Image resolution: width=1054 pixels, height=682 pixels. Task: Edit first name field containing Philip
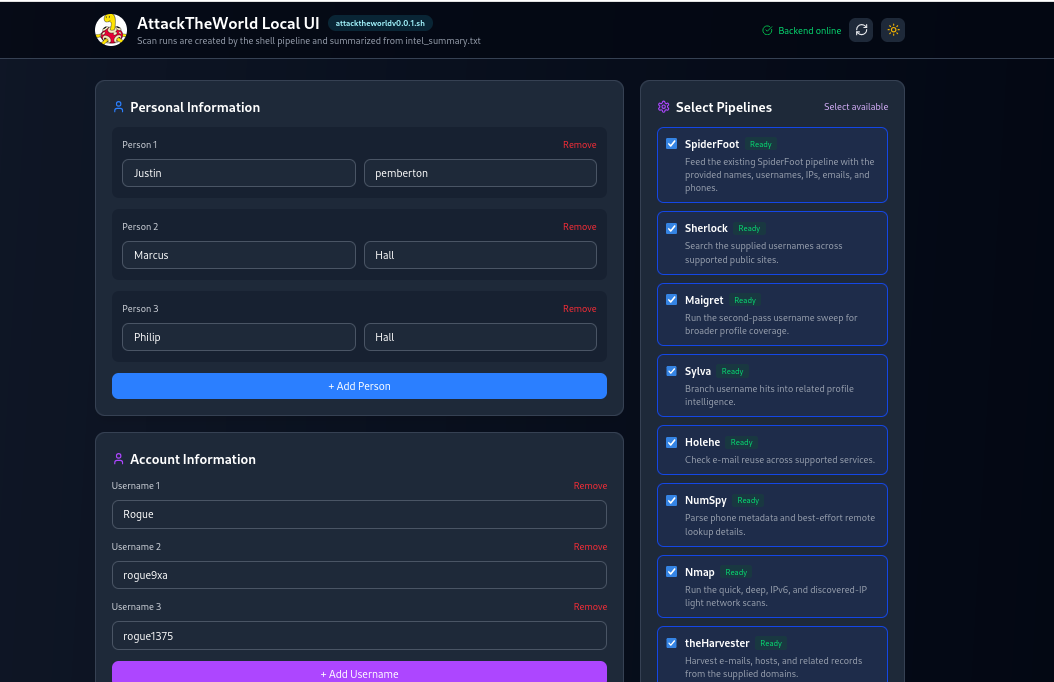(x=239, y=337)
